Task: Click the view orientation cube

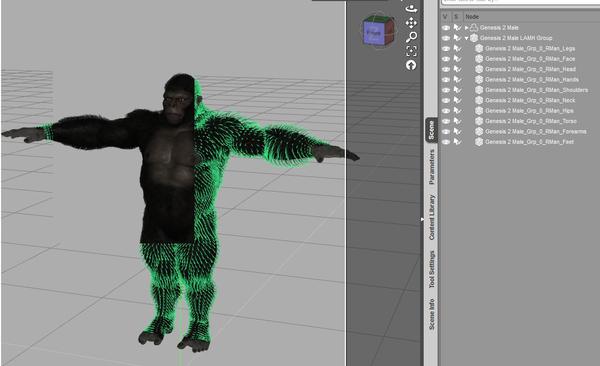Action: click(378, 31)
